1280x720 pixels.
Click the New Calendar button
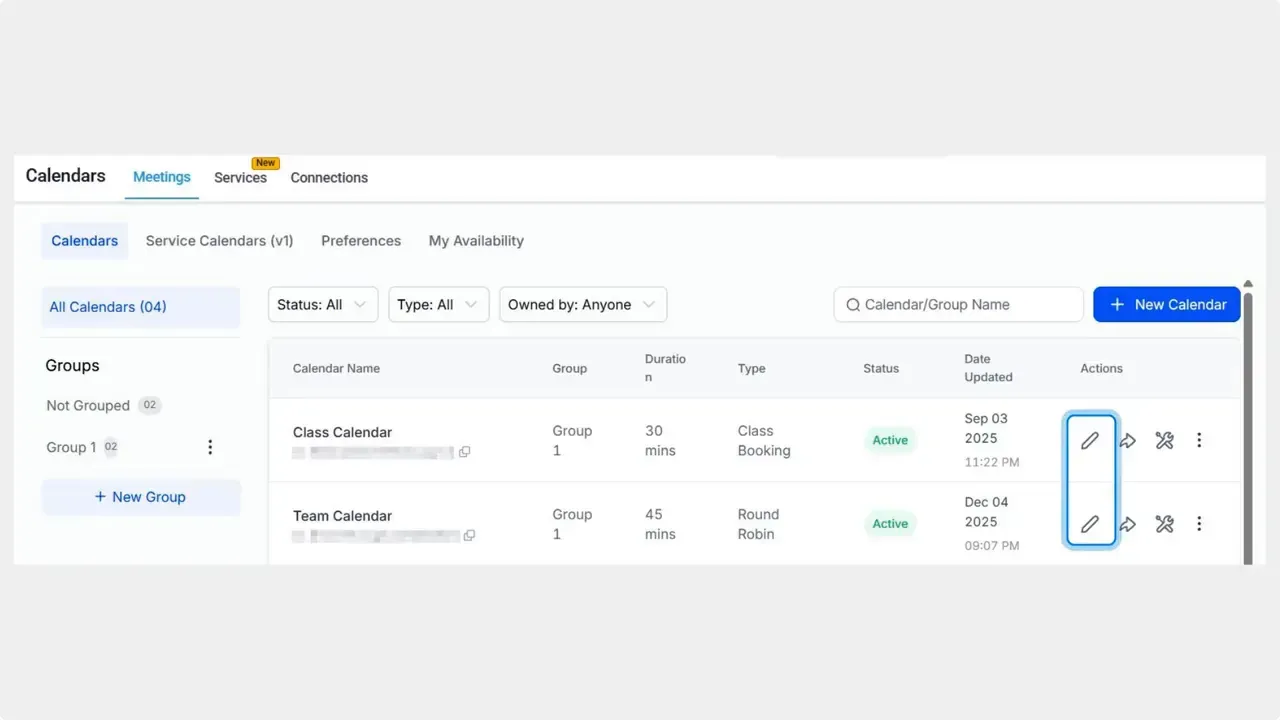1166,305
